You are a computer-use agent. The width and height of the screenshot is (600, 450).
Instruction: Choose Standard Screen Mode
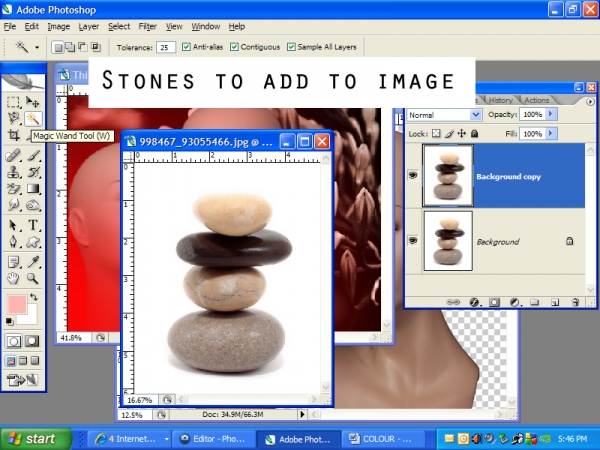(11, 360)
